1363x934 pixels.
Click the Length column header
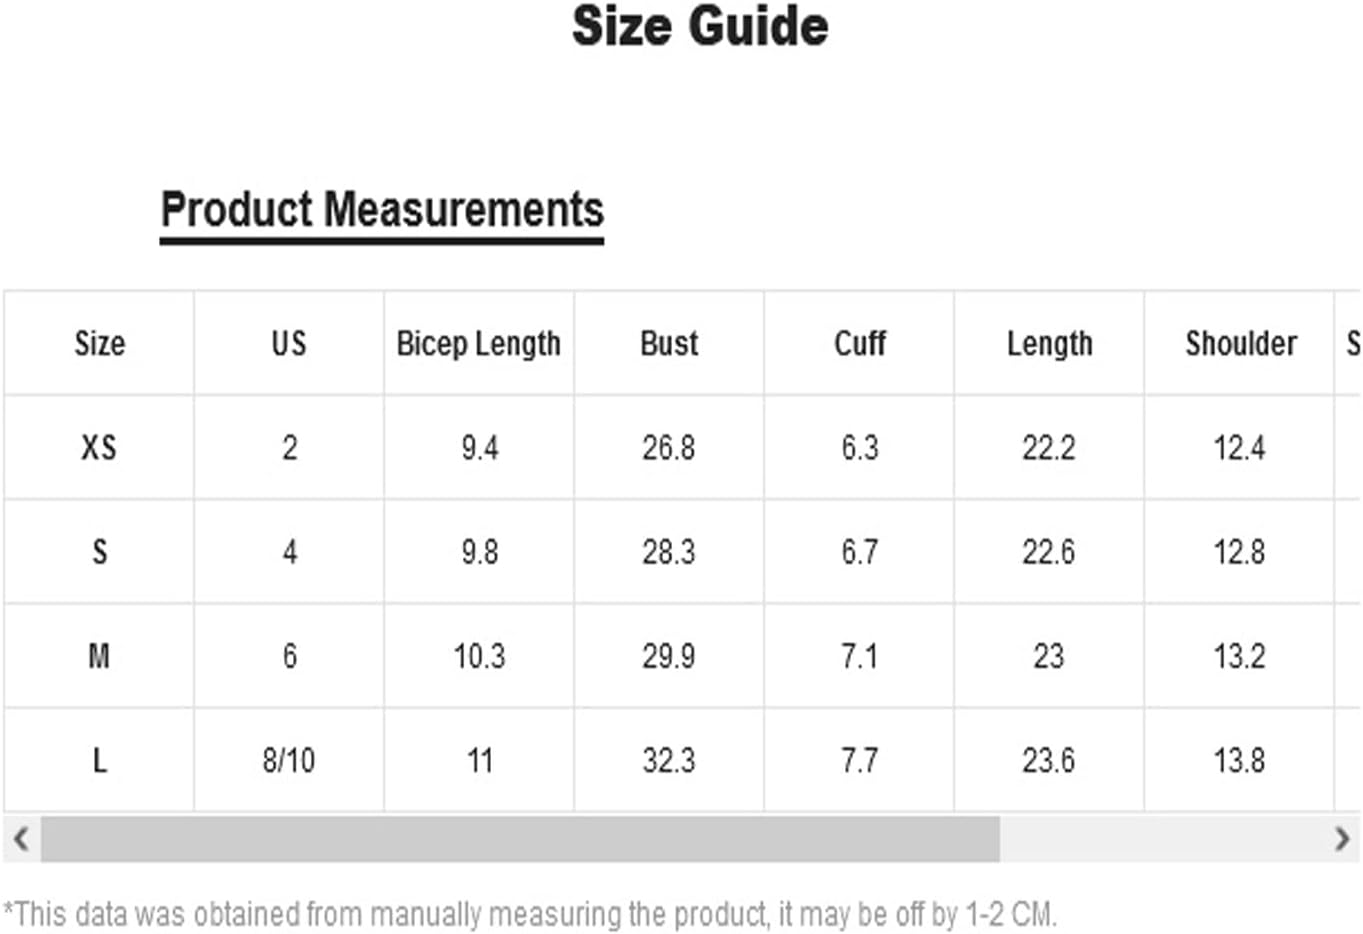[x=1049, y=344]
